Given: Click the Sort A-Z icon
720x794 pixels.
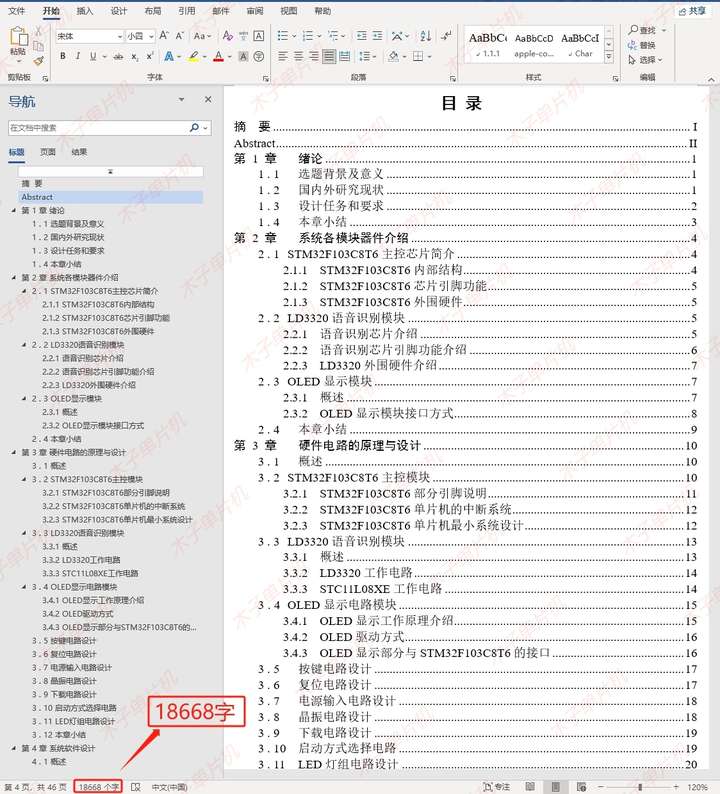Looking at the screenshot, I should point(425,35).
